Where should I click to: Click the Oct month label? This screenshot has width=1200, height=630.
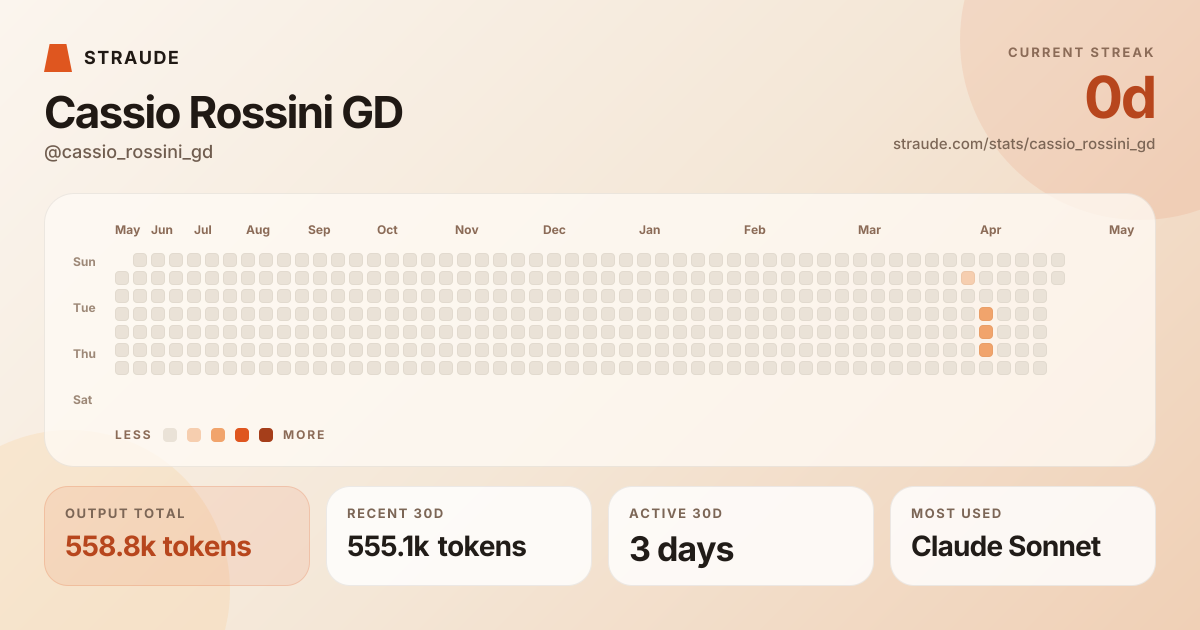[x=387, y=230]
